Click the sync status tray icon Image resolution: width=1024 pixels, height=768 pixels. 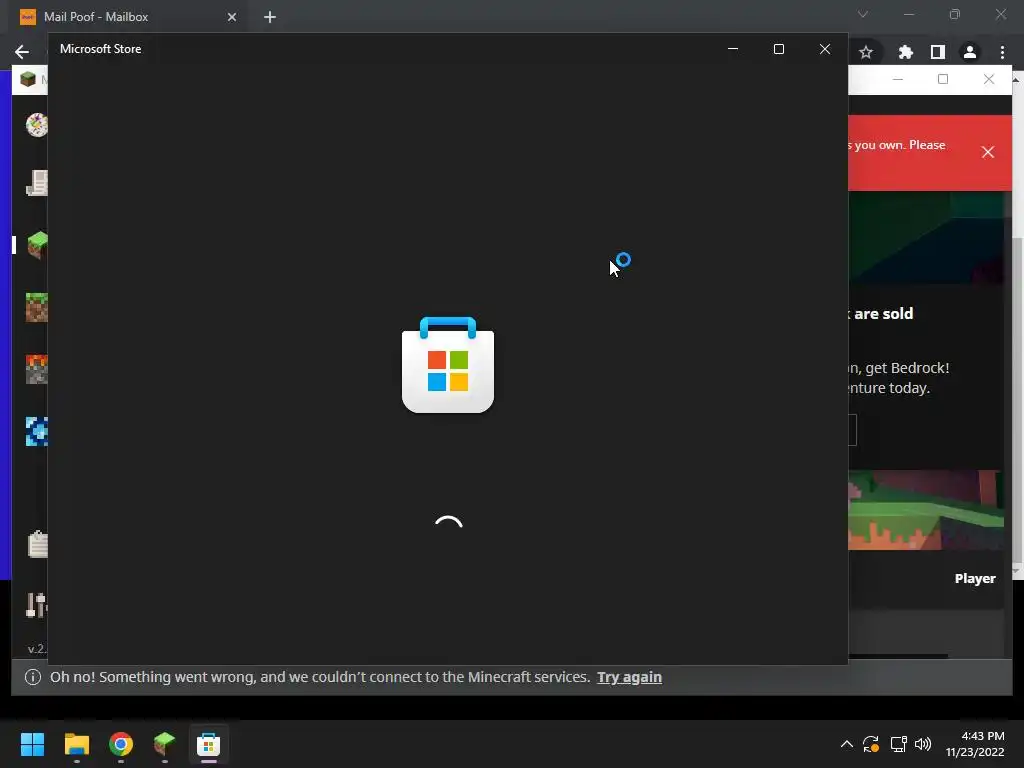(x=871, y=744)
